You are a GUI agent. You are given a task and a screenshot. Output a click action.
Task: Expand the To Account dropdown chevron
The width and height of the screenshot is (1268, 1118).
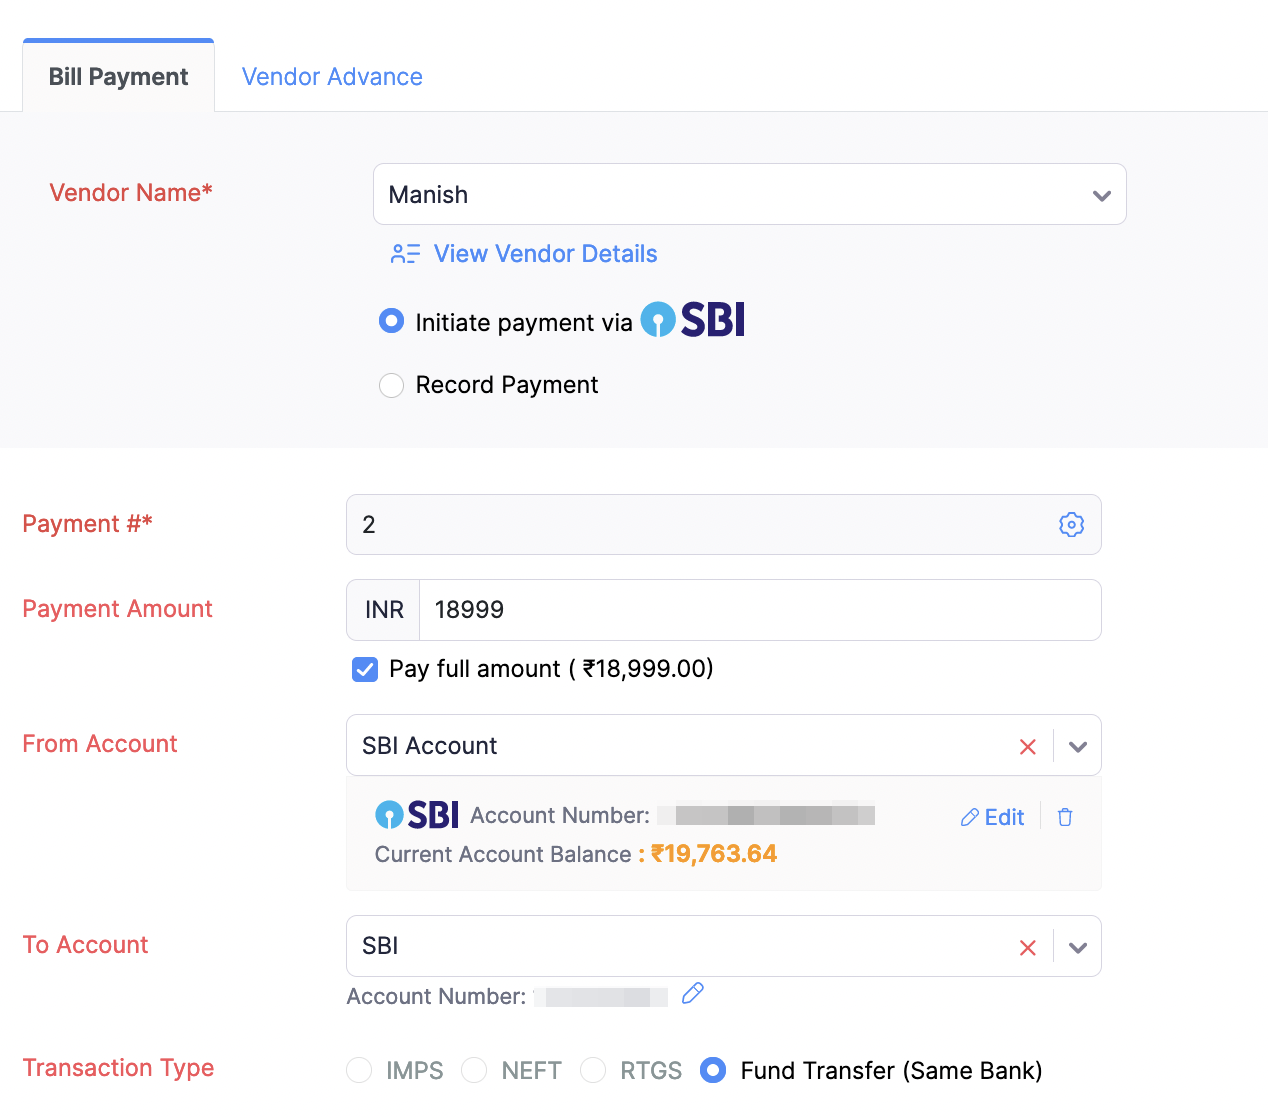1077,948
